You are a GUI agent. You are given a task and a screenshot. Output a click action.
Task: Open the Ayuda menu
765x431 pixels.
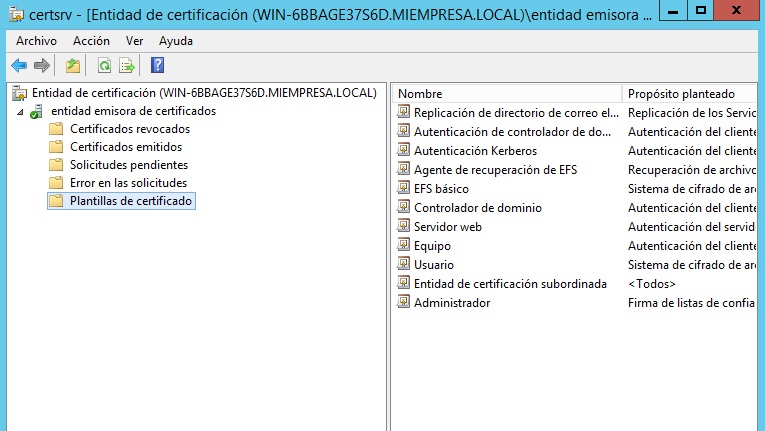176,41
